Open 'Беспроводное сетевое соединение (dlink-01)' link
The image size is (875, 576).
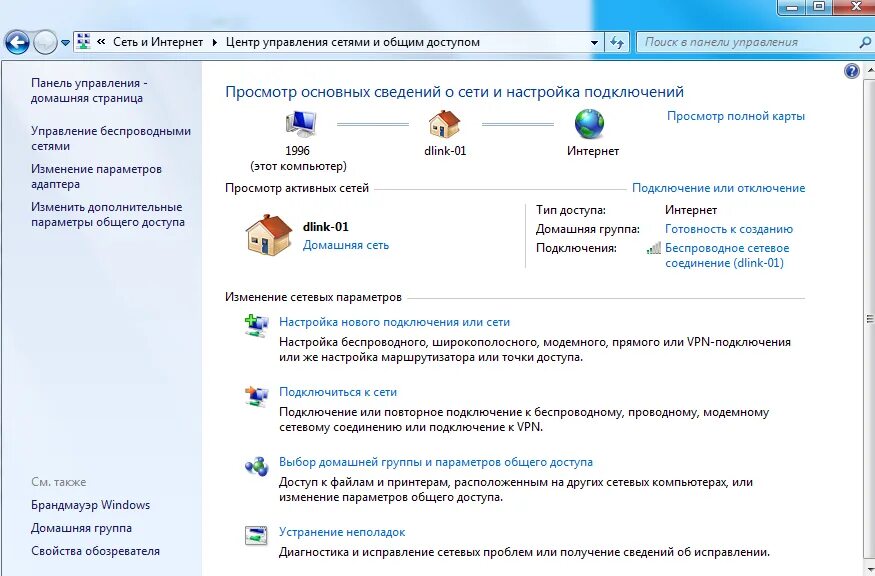pos(727,256)
